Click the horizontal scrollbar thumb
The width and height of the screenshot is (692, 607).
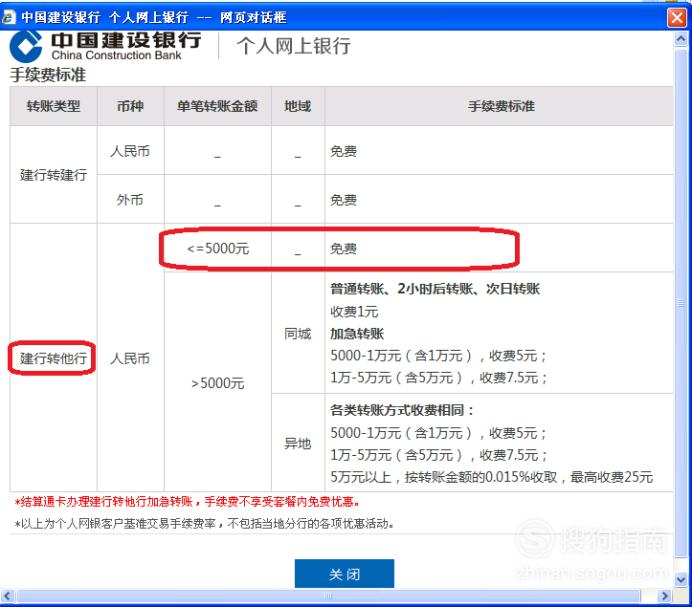coord(327,596)
